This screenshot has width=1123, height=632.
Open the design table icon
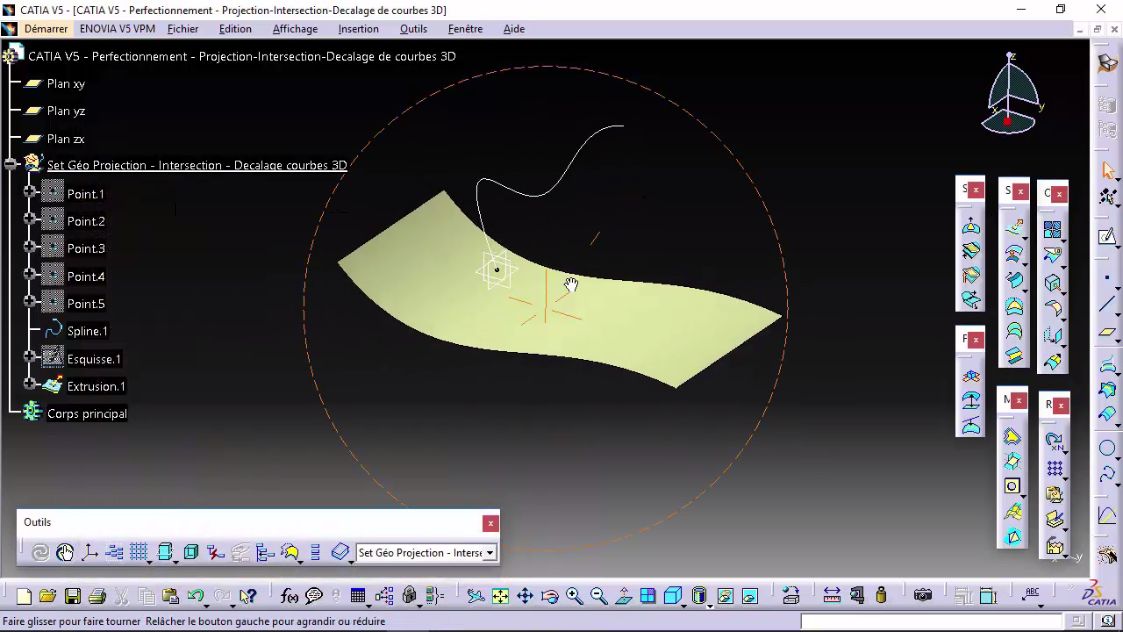358,596
